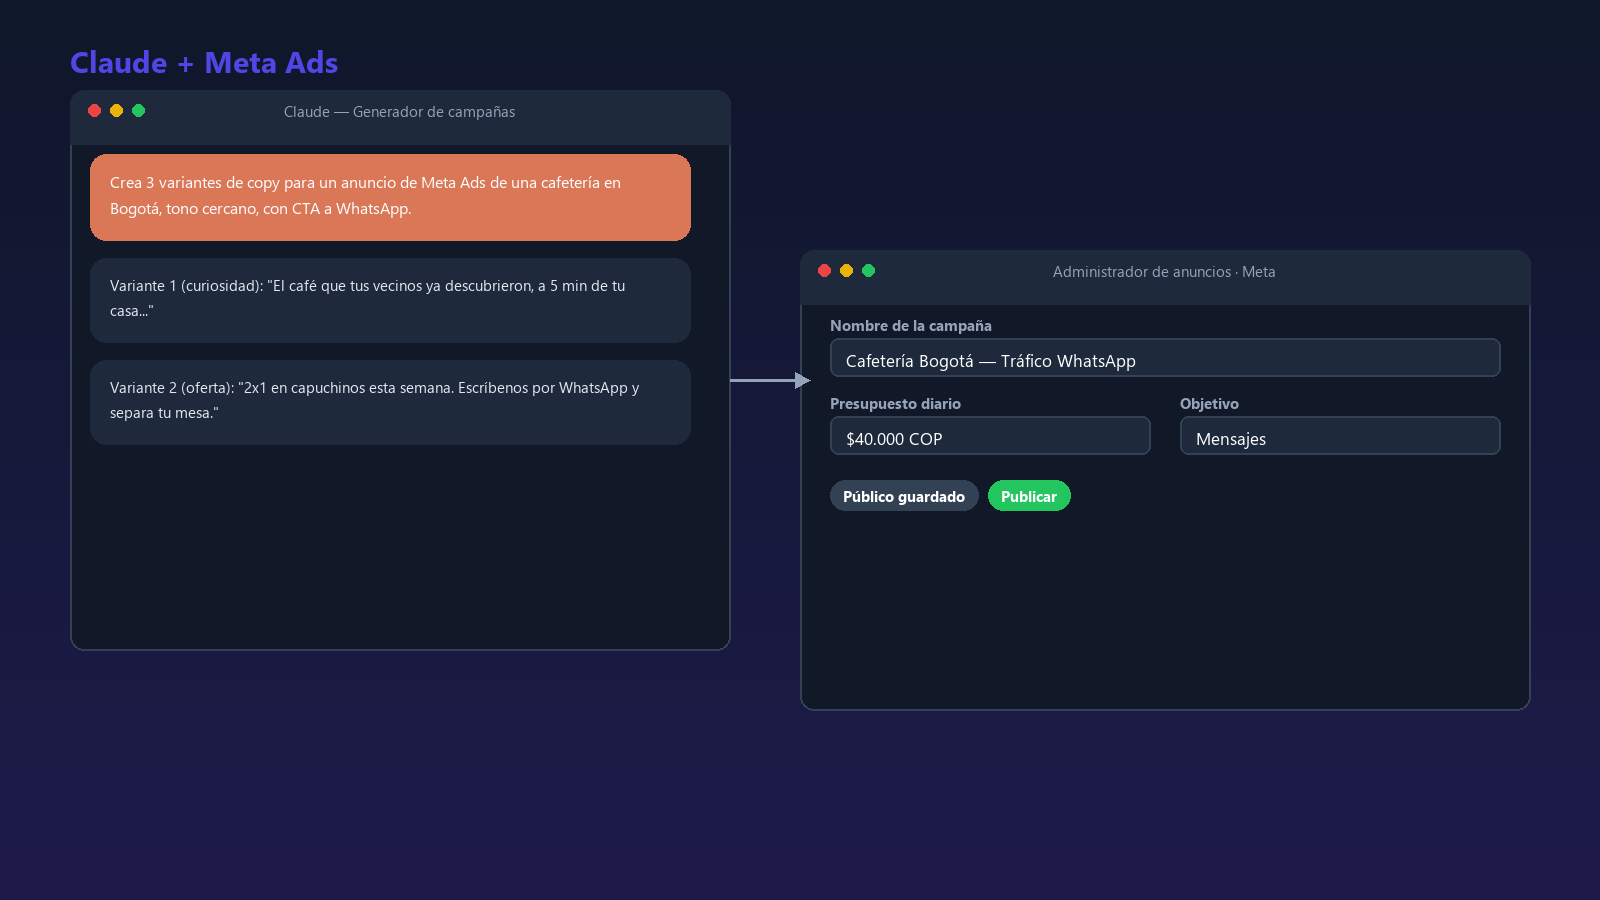Image resolution: width=1600 pixels, height=900 pixels.
Task: Click the Claude — Generador de campañas window title
Action: click(400, 112)
